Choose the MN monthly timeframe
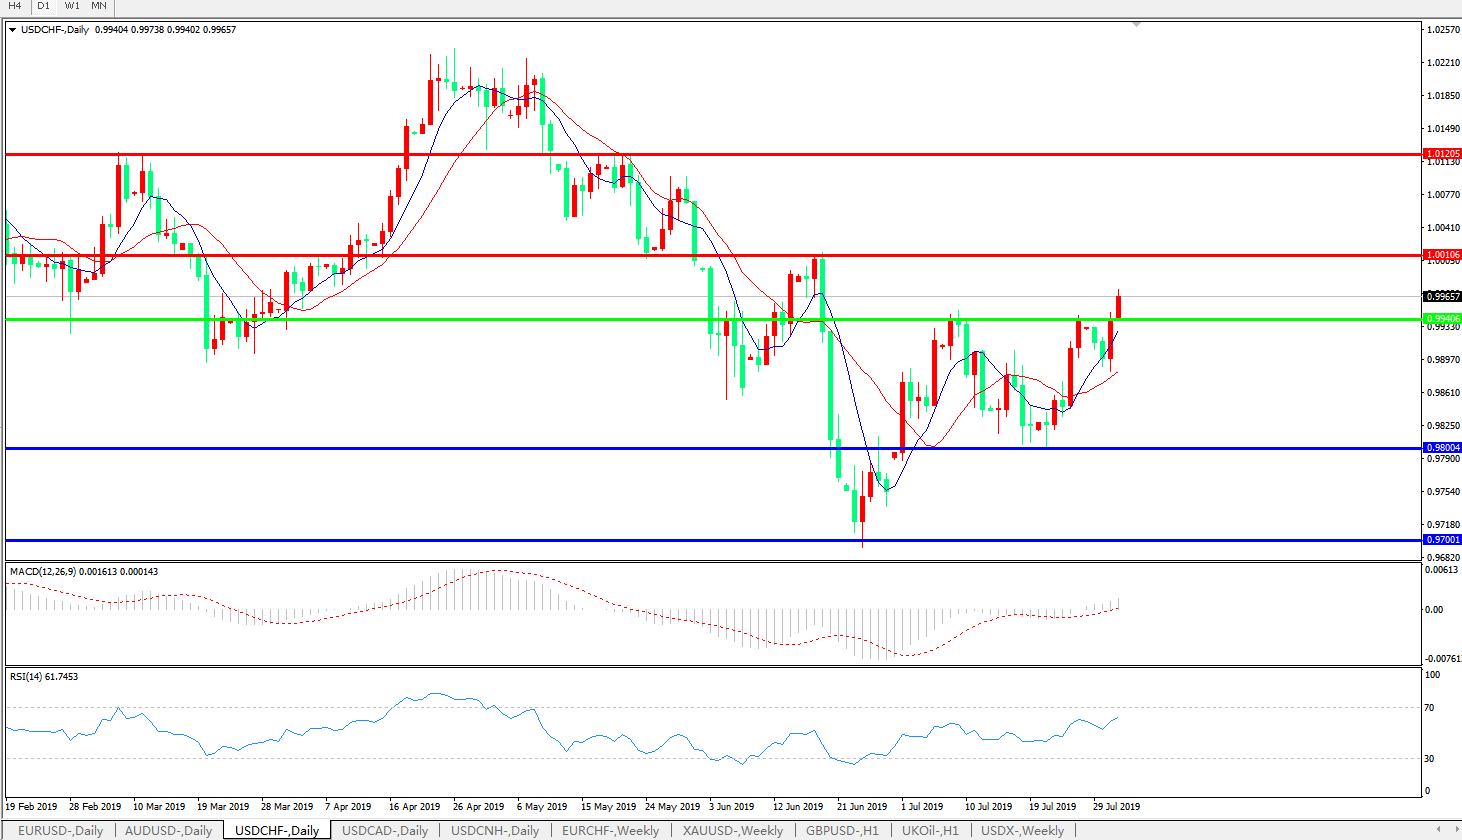This screenshot has width=1462, height=840. [x=99, y=6]
